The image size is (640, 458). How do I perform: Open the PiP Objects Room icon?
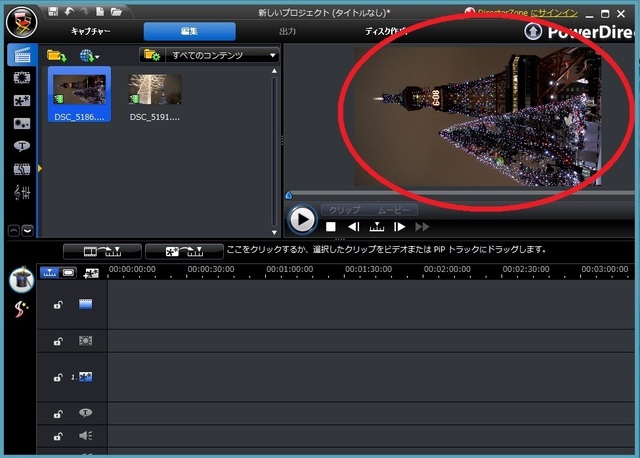[x=22, y=100]
